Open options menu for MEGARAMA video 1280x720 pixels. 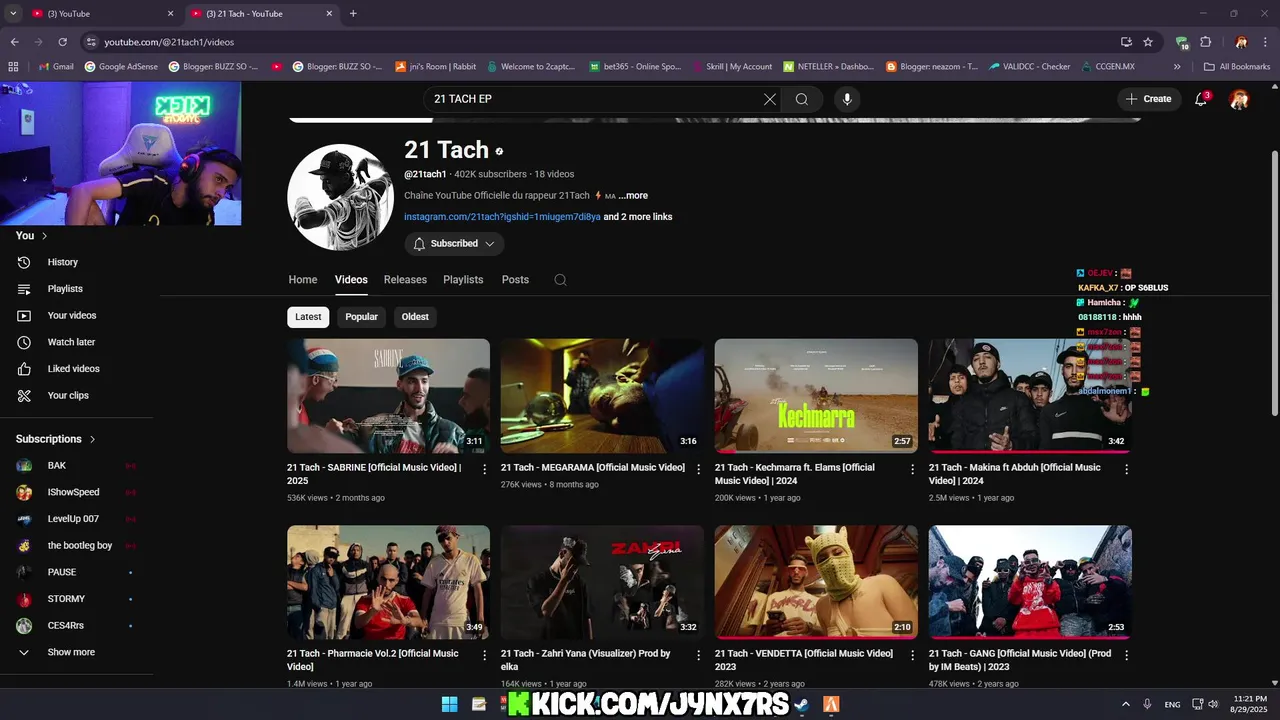[x=699, y=469]
